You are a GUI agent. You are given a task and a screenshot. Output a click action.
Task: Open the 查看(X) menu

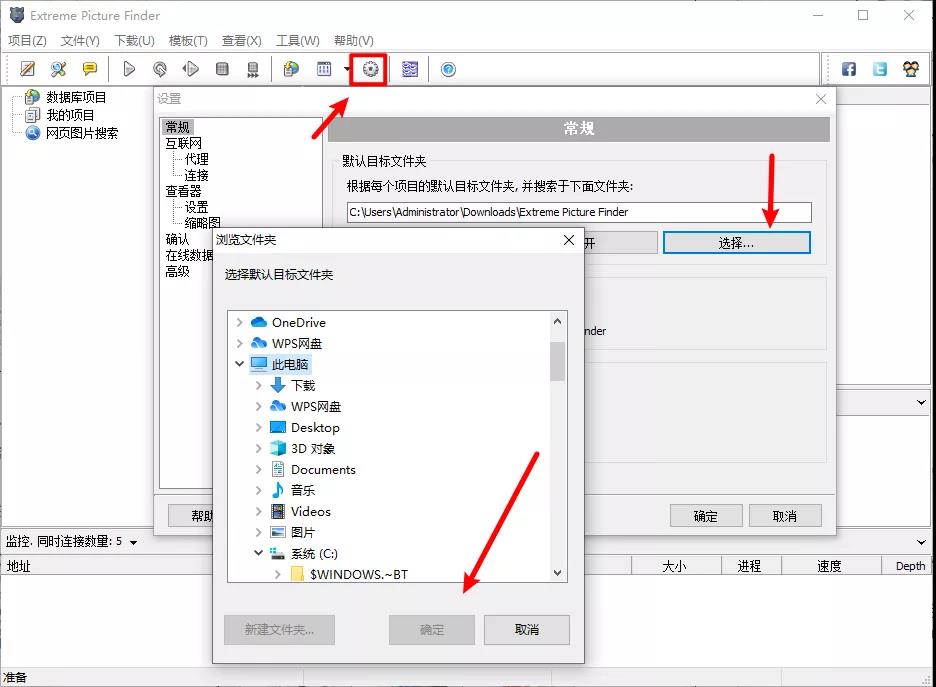click(x=242, y=41)
